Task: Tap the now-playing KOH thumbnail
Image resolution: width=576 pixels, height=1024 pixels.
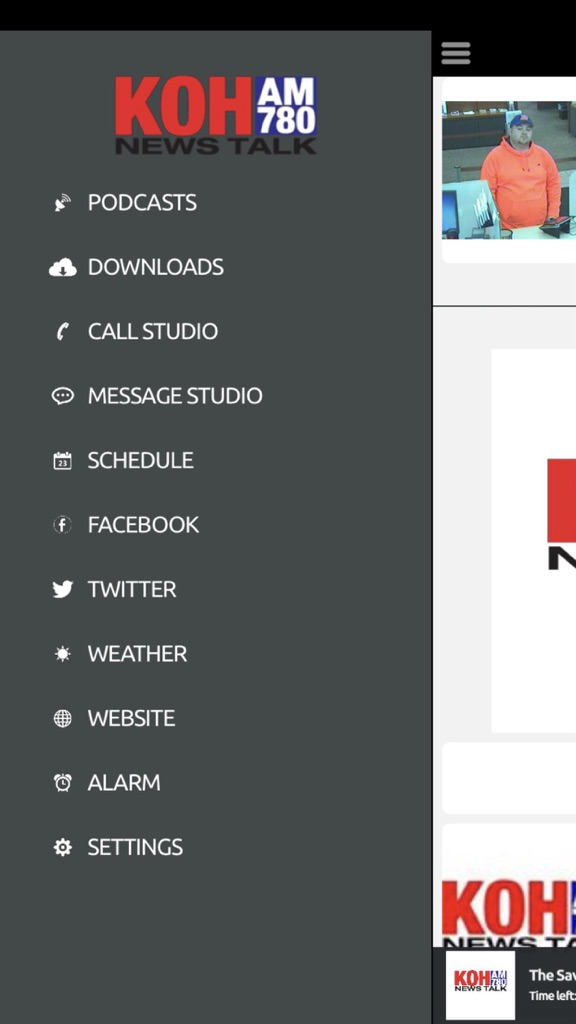Action: pos(480,985)
